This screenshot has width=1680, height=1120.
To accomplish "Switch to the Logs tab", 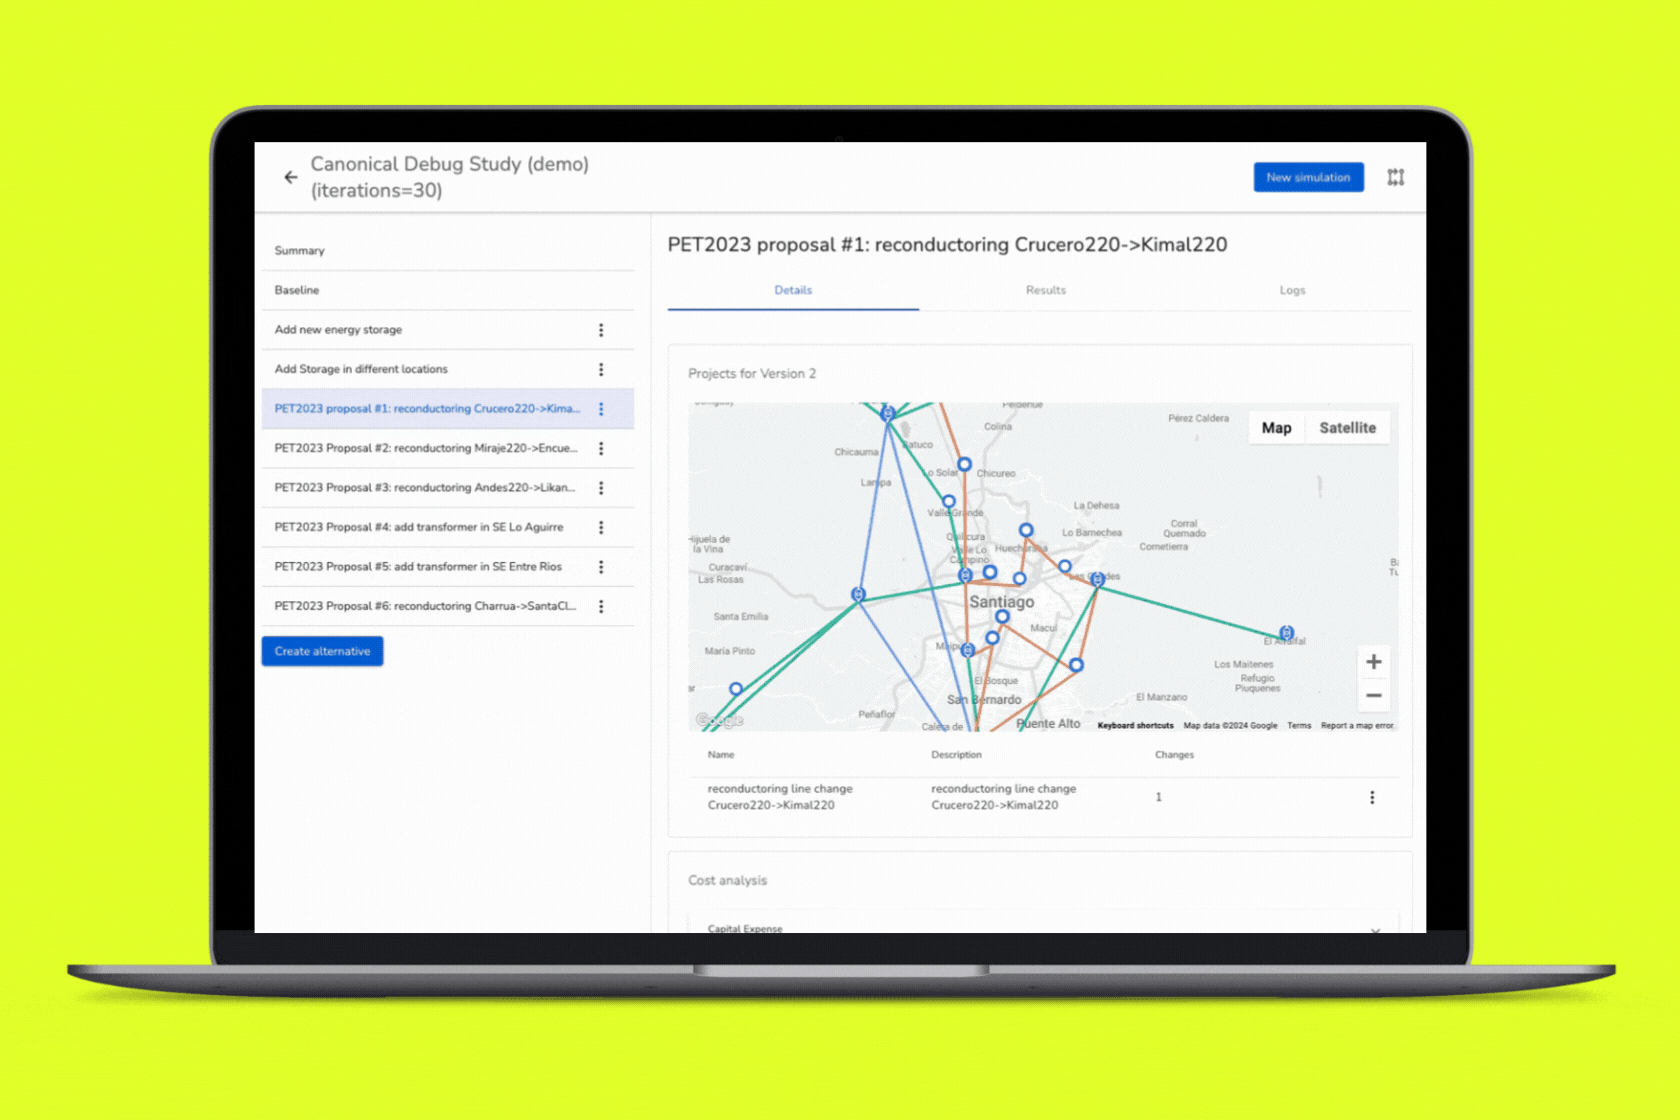I will [1292, 290].
